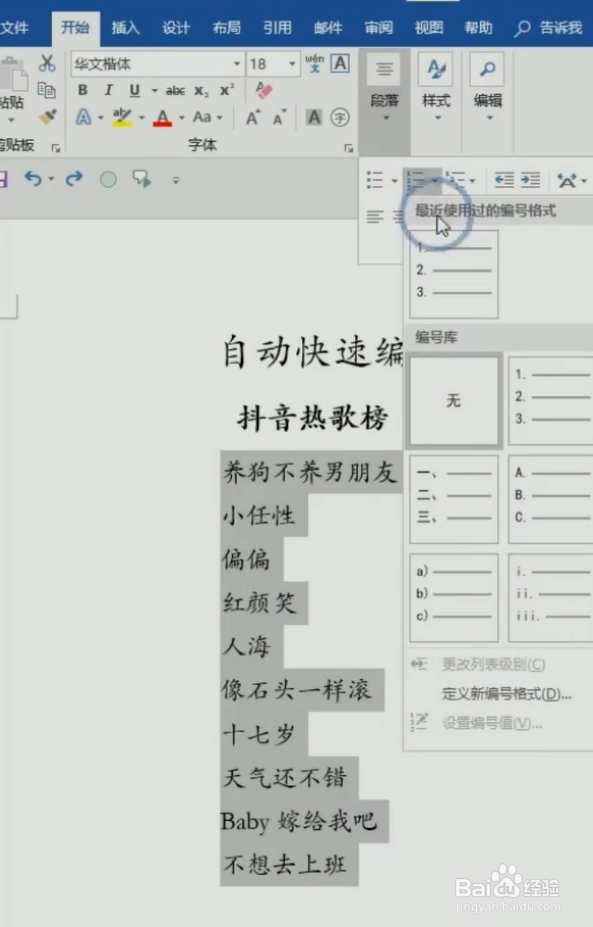Open the font group dialog launcher
This screenshot has width=593, height=927.
pyautogui.click(x=349, y=148)
